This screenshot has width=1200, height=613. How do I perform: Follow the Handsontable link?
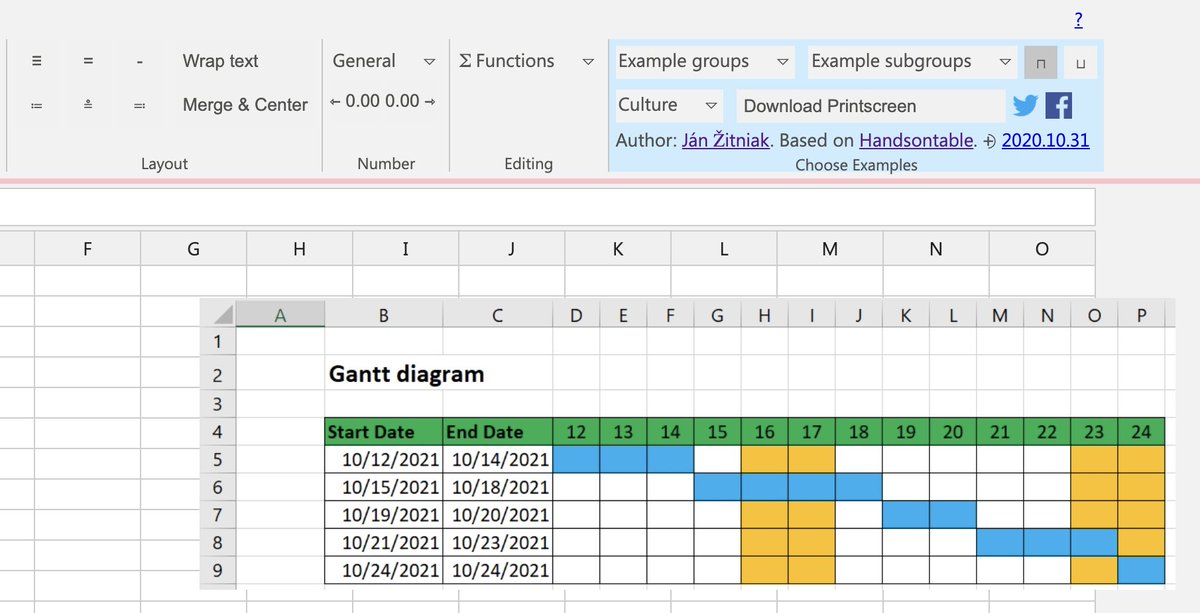(915, 140)
